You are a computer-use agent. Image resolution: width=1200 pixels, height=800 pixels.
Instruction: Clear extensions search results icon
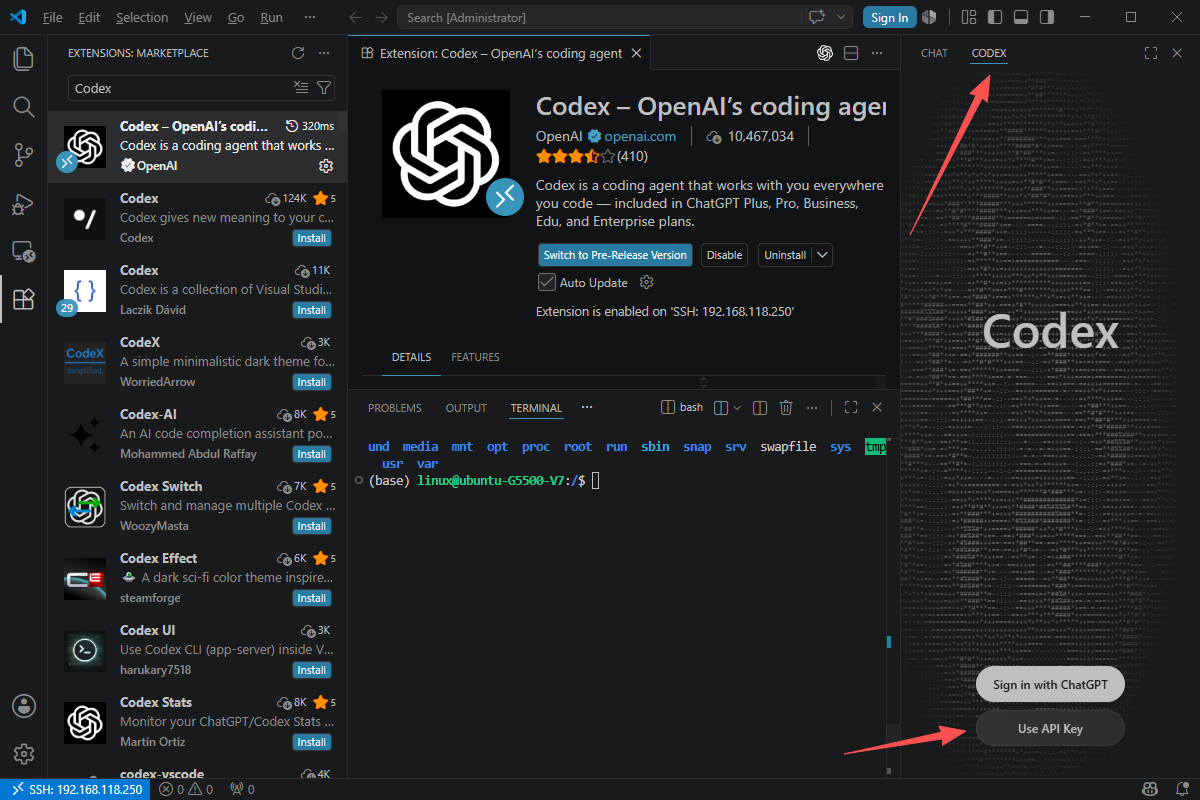click(x=301, y=88)
